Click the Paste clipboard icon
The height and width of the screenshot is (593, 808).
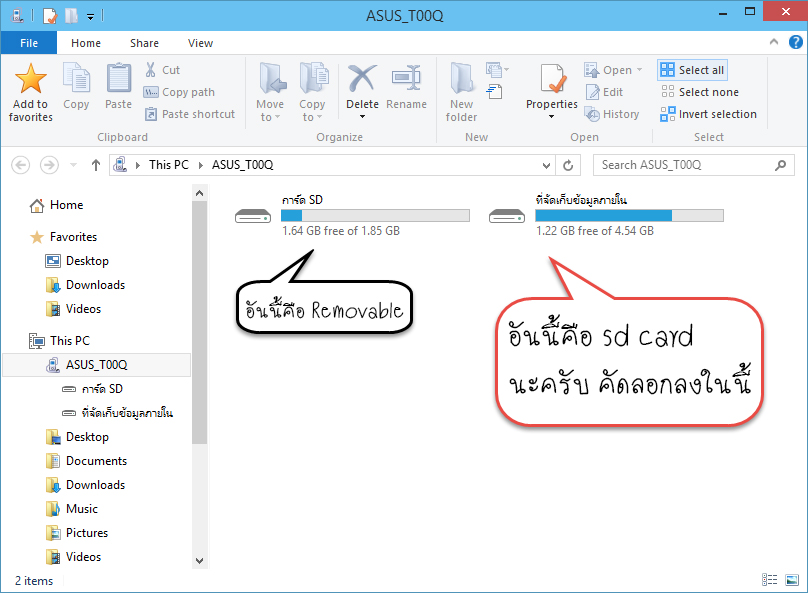(x=119, y=78)
